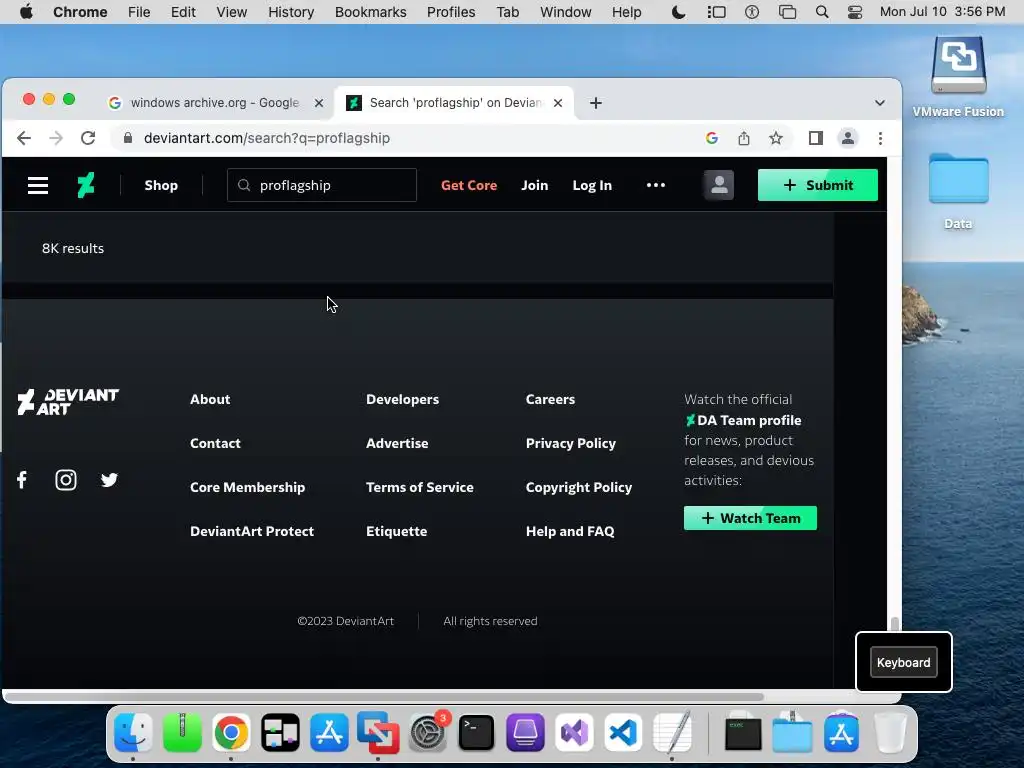Click the green DeviantArt logo in header
1024x768 pixels.
(x=86, y=185)
